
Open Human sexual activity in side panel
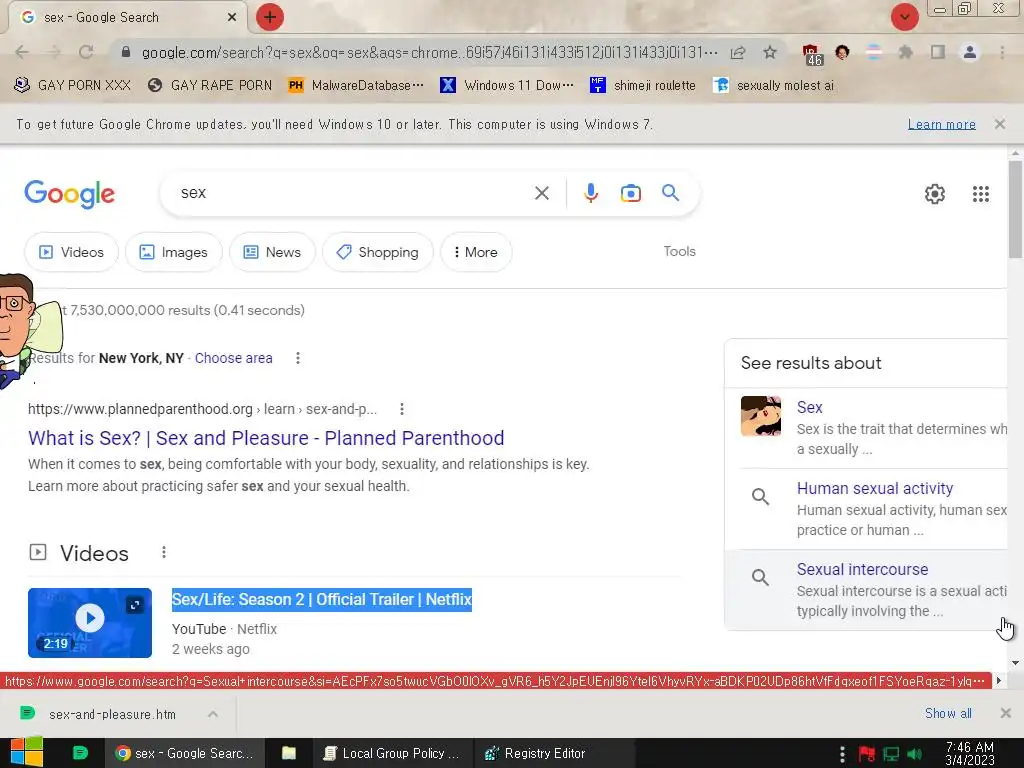[x=874, y=488]
